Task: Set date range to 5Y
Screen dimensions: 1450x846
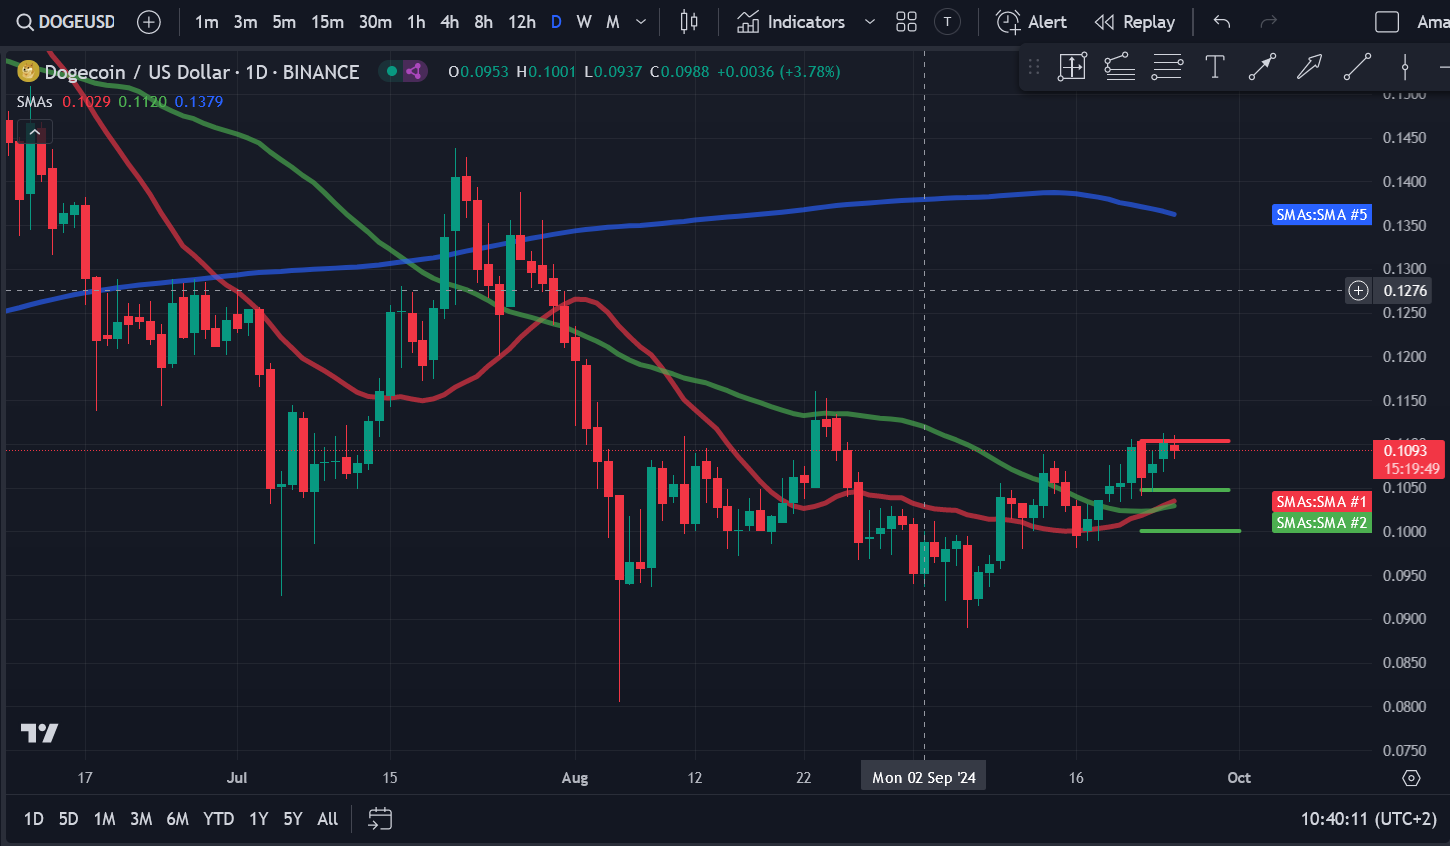Action: [292, 819]
